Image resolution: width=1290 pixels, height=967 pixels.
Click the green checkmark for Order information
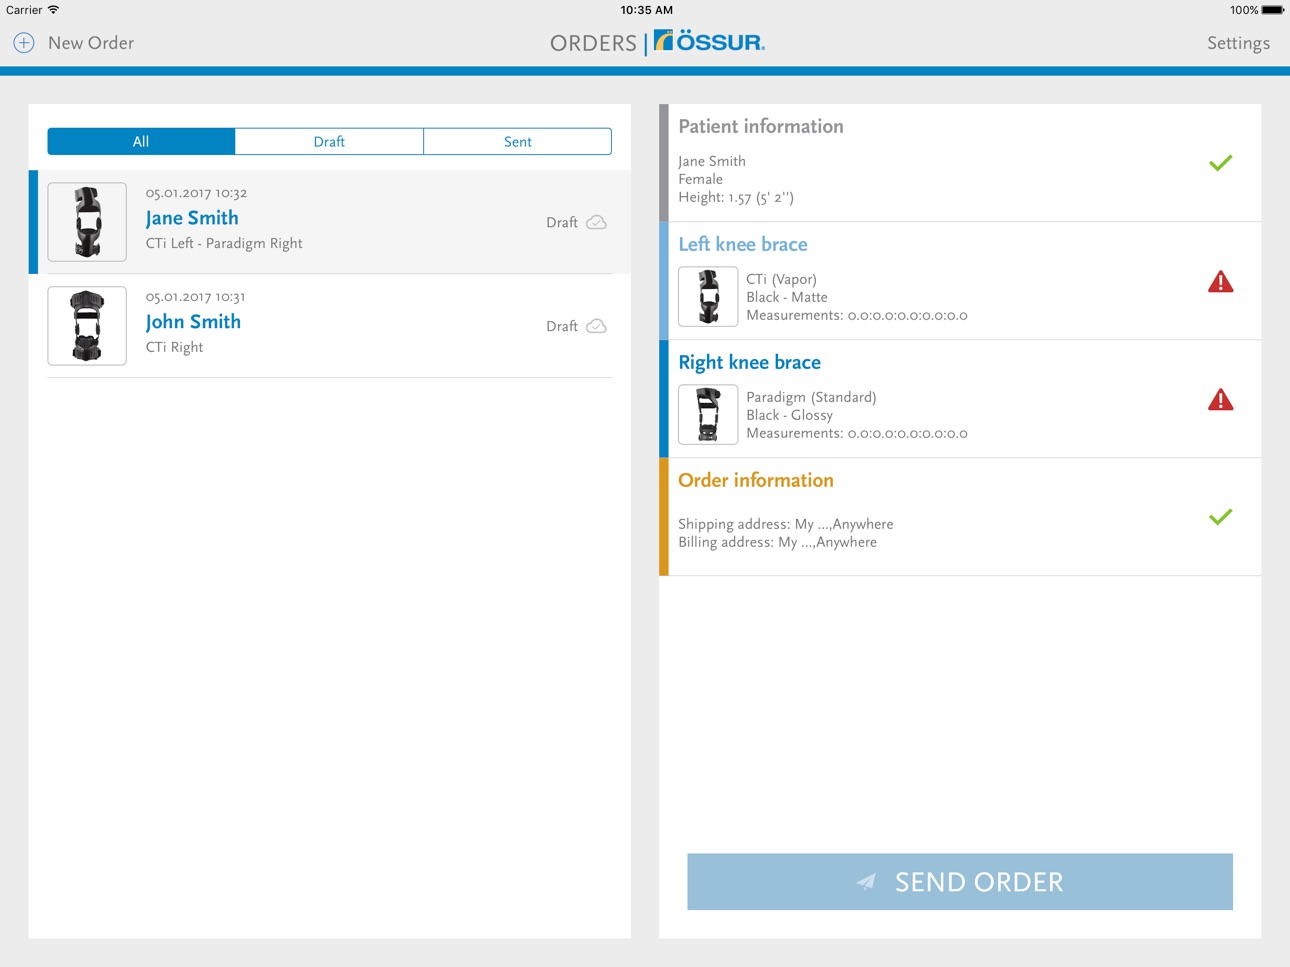click(x=1220, y=517)
